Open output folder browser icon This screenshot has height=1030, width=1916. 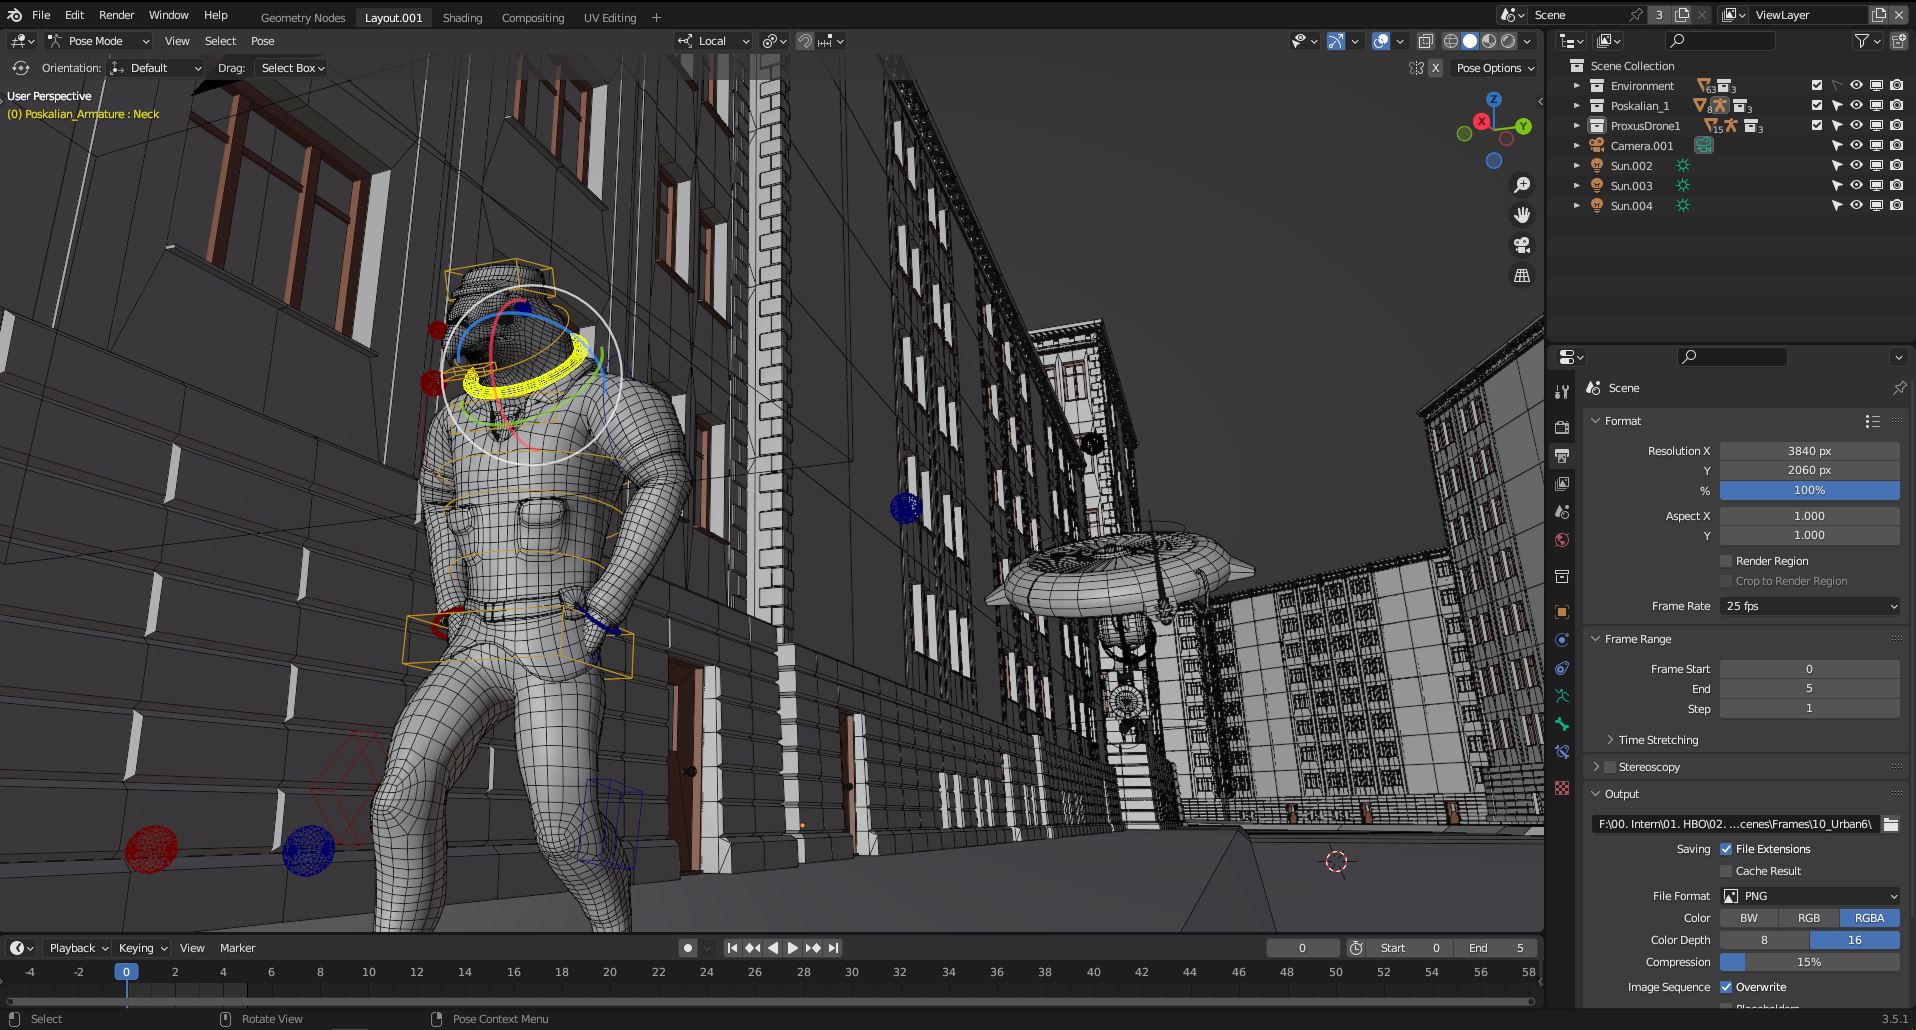pyautogui.click(x=1890, y=824)
